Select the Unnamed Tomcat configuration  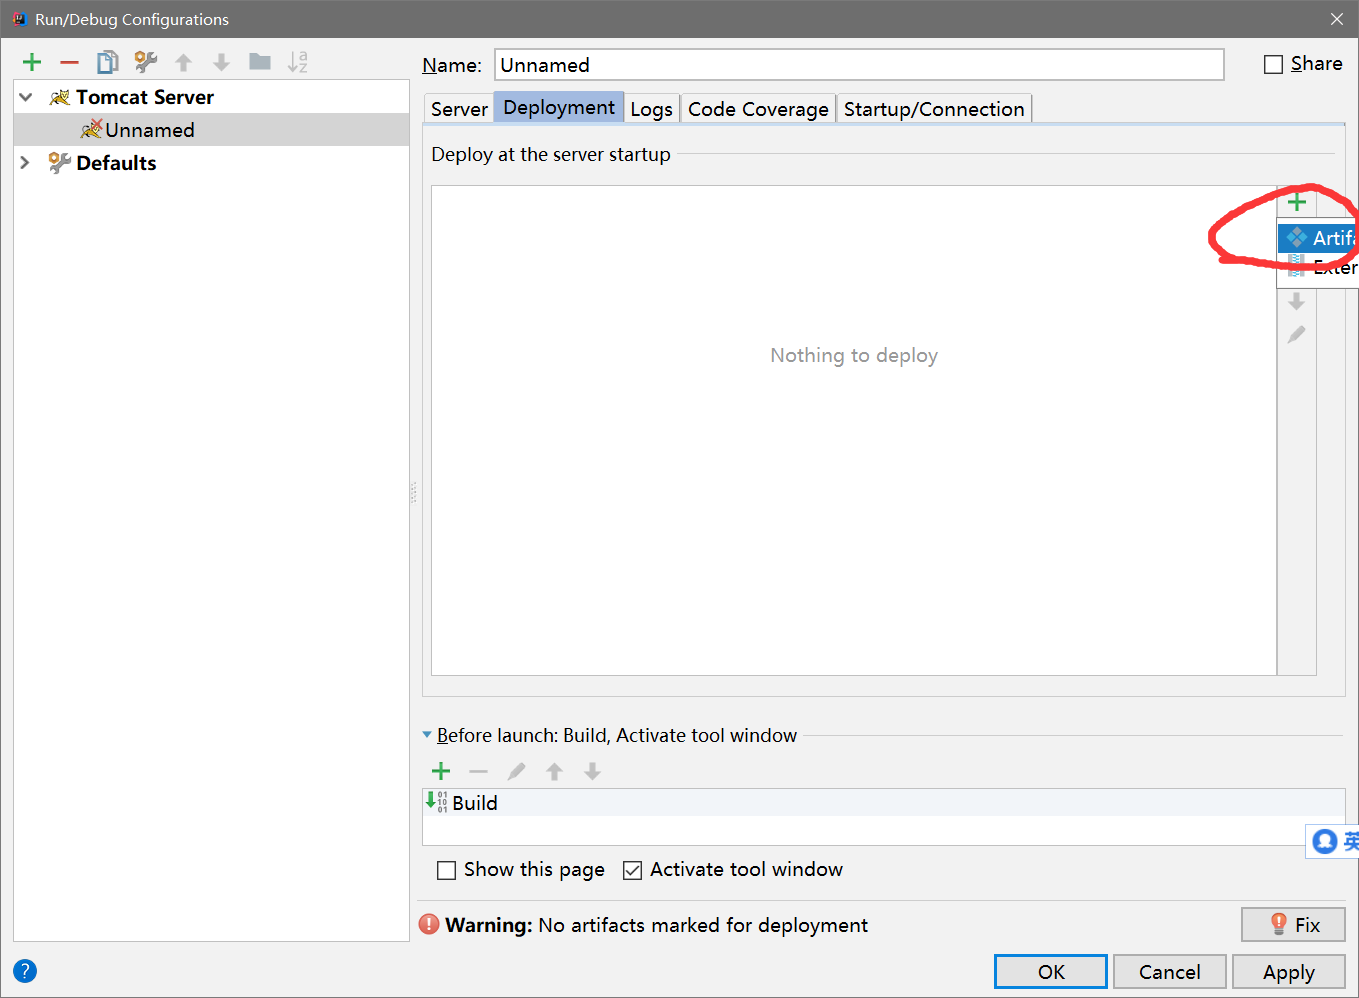point(212,130)
